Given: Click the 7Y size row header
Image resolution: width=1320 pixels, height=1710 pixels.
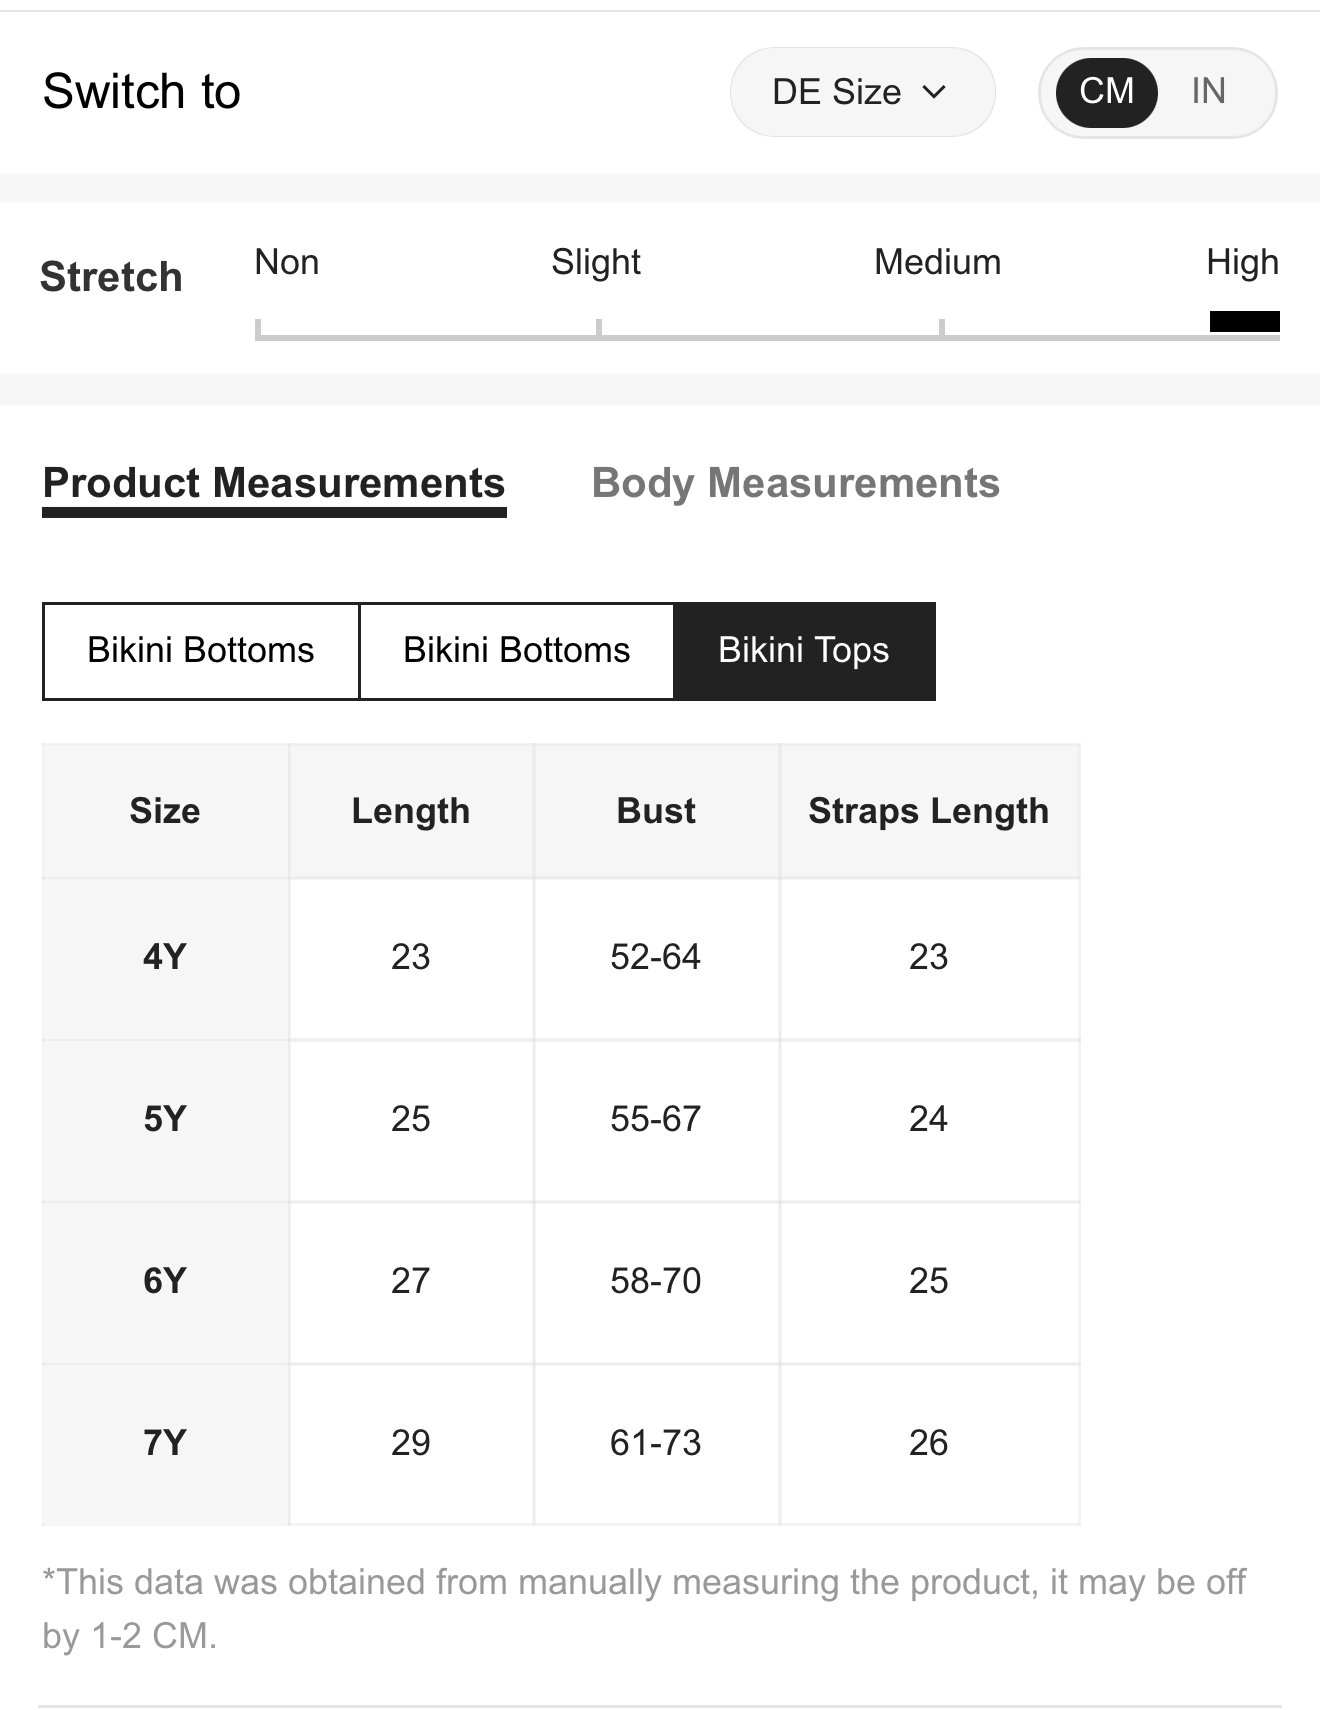Looking at the screenshot, I should (165, 1443).
